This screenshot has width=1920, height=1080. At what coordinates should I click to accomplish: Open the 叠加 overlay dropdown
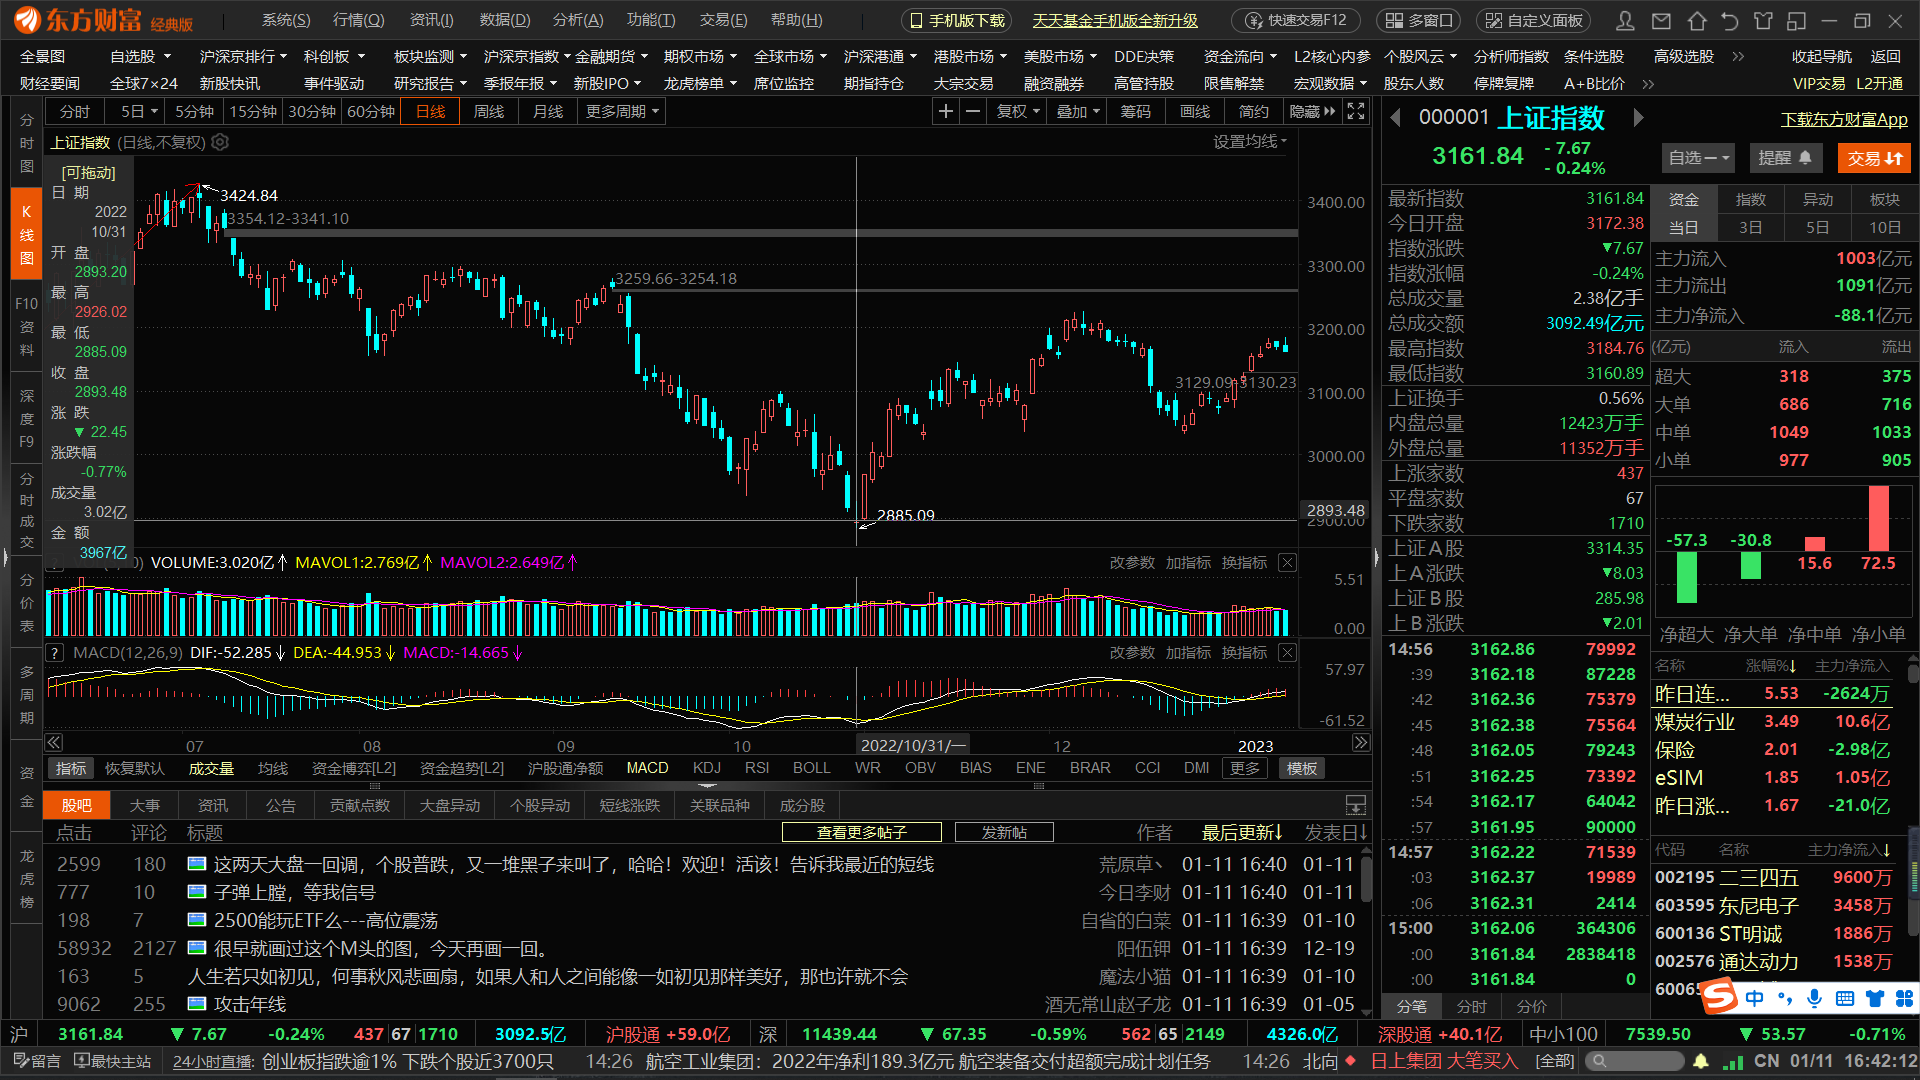coord(1078,111)
